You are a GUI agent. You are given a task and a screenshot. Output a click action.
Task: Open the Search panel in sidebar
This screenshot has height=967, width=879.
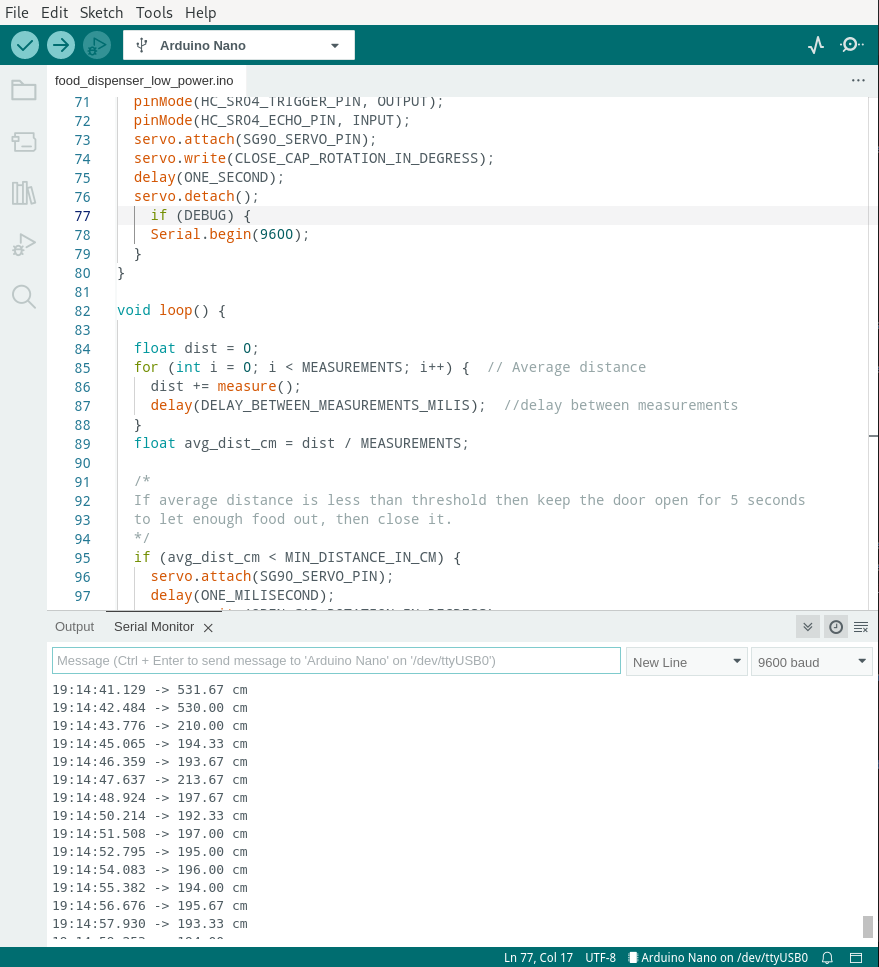tap(23, 296)
